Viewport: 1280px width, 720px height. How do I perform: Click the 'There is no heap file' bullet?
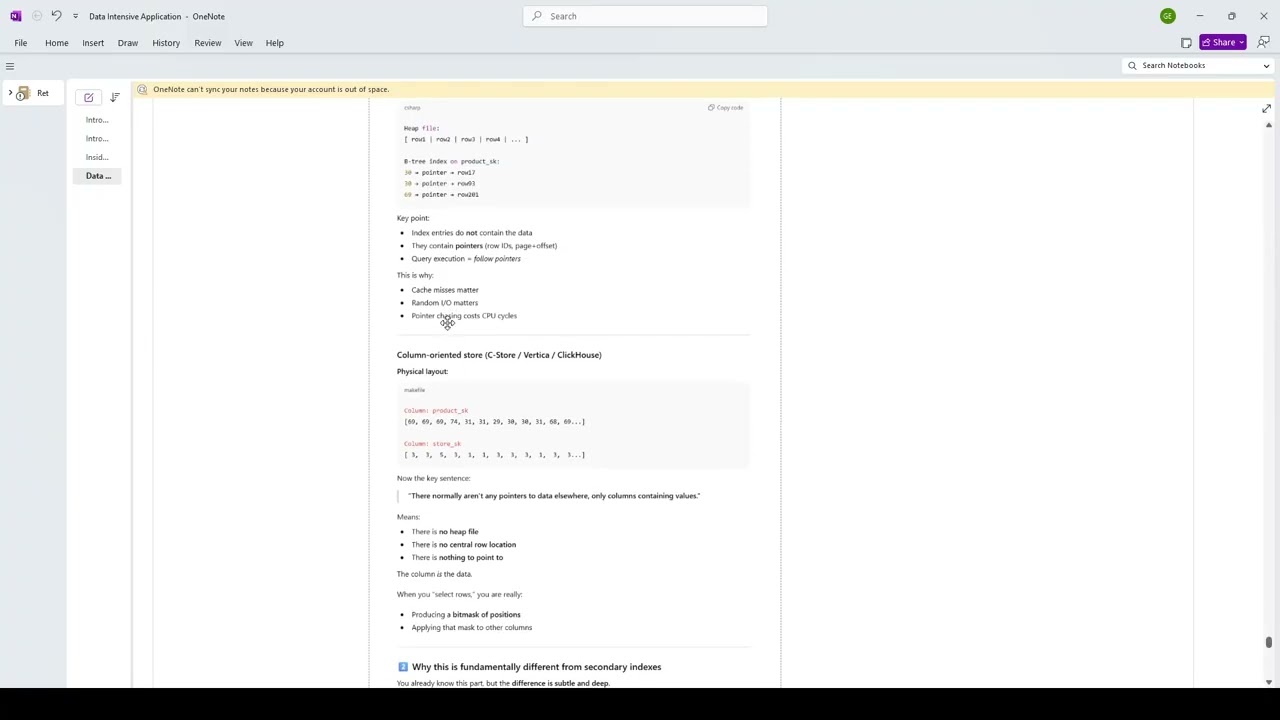pos(445,532)
